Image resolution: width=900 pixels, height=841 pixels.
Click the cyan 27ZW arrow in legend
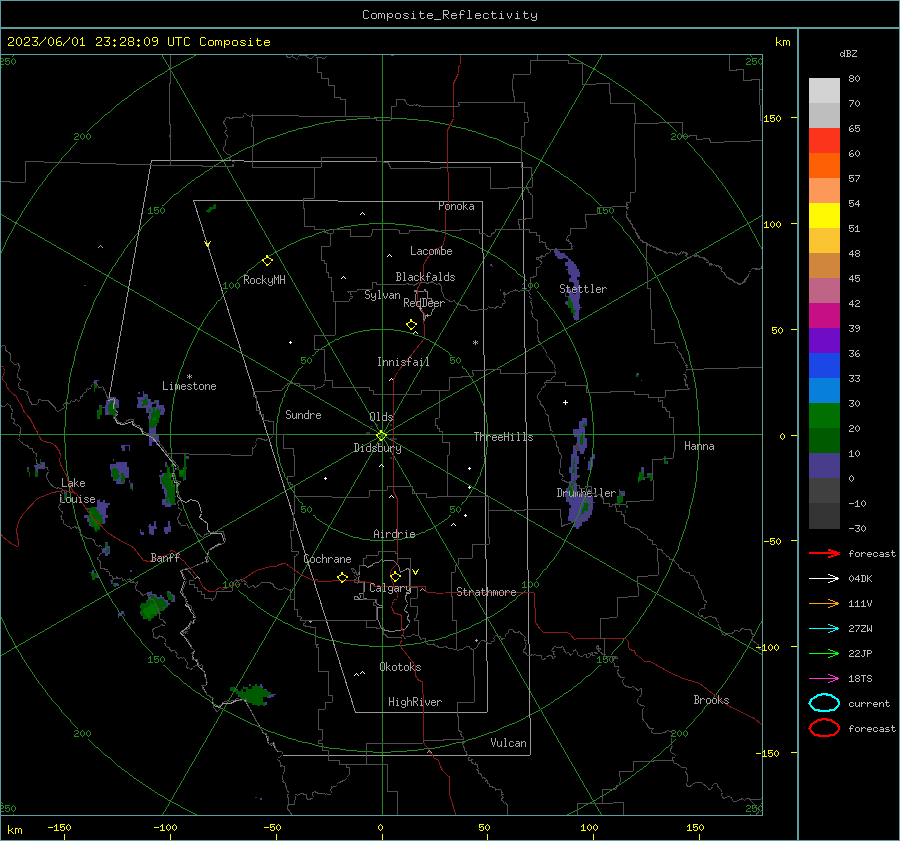[824, 629]
